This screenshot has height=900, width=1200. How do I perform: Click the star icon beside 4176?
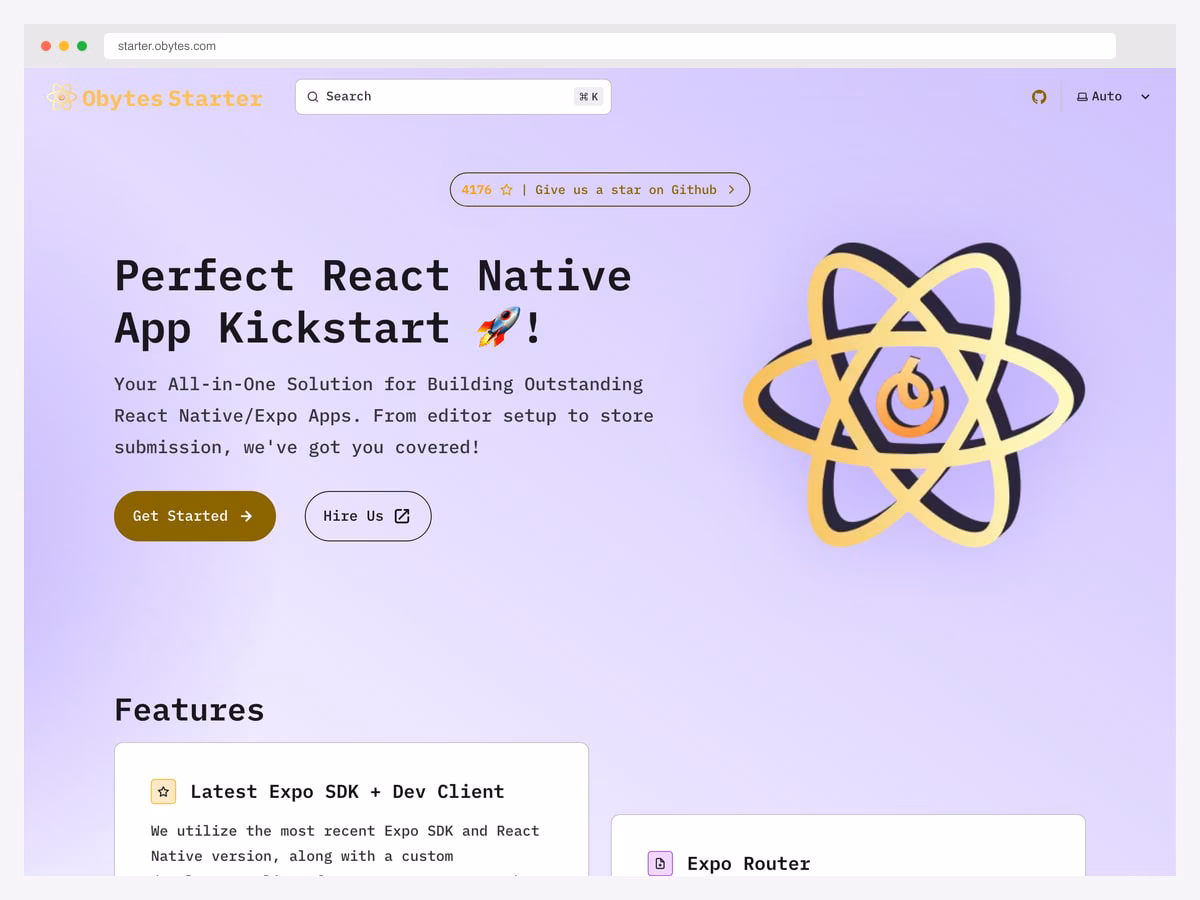click(x=506, y=190)
